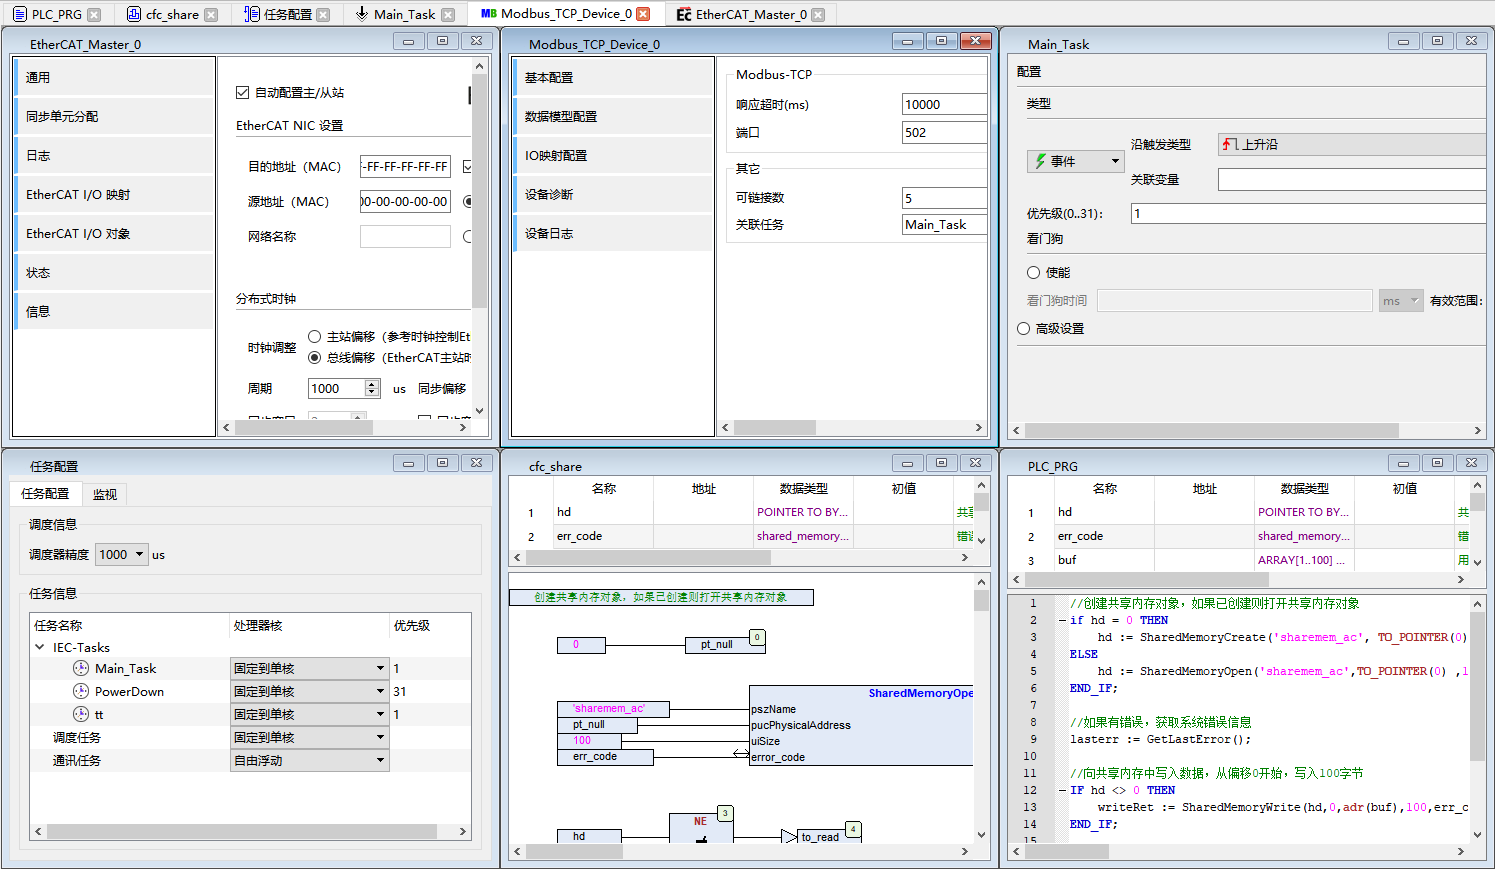Click the rising edge icon in 沿触发类型 field
The height and width of the screenshot is (869, 1495).
coord(1230,144)
